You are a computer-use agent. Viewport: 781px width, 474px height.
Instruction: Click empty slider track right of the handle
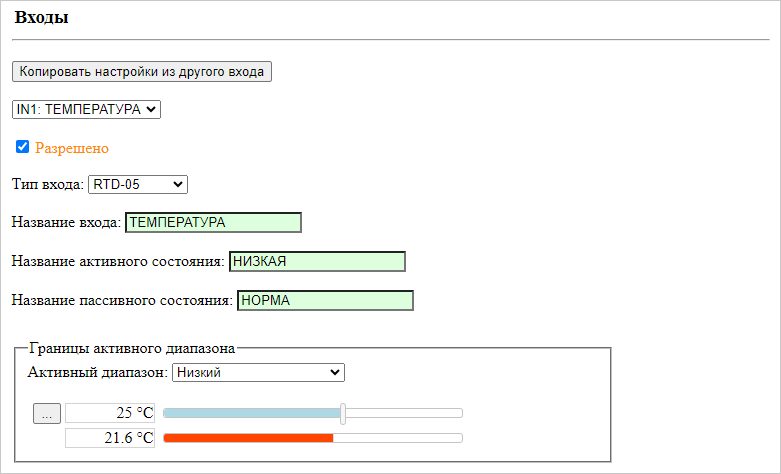[404, 413]
